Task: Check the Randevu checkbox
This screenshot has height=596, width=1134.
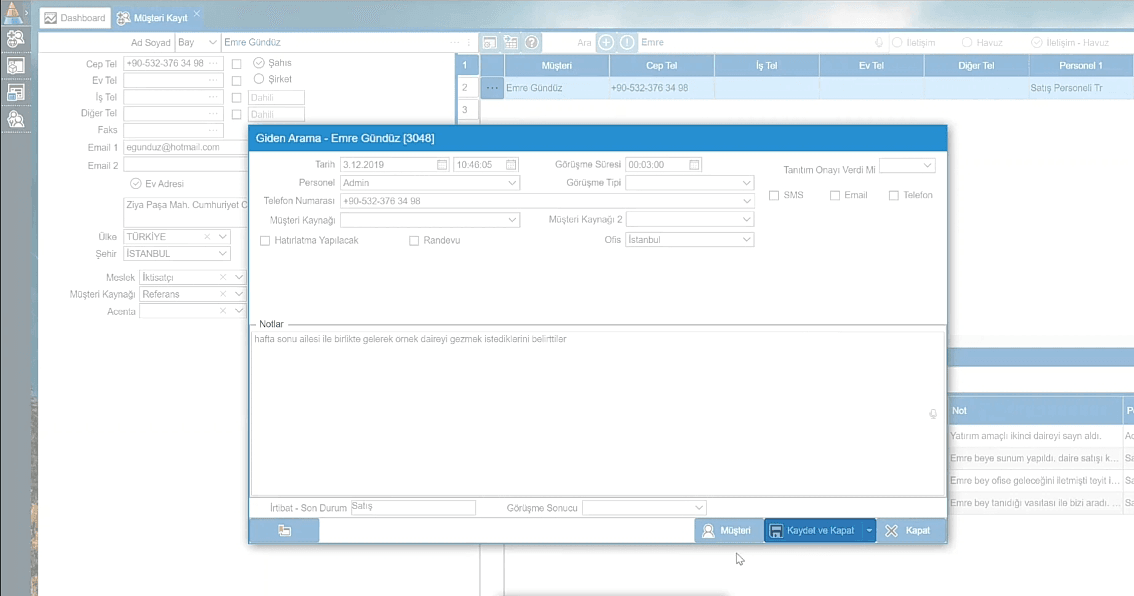Action: (414, 241)
